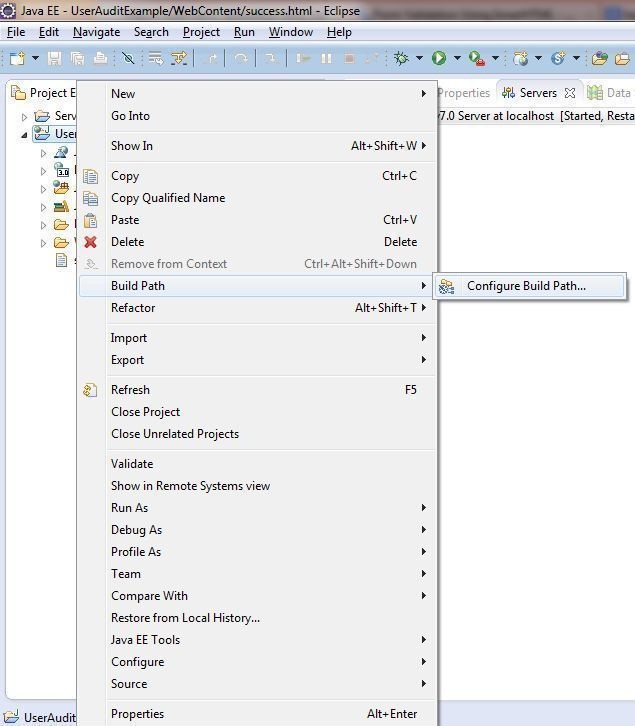Select Close Project
Screen dimensions: 635x726
tap(257, 412)
